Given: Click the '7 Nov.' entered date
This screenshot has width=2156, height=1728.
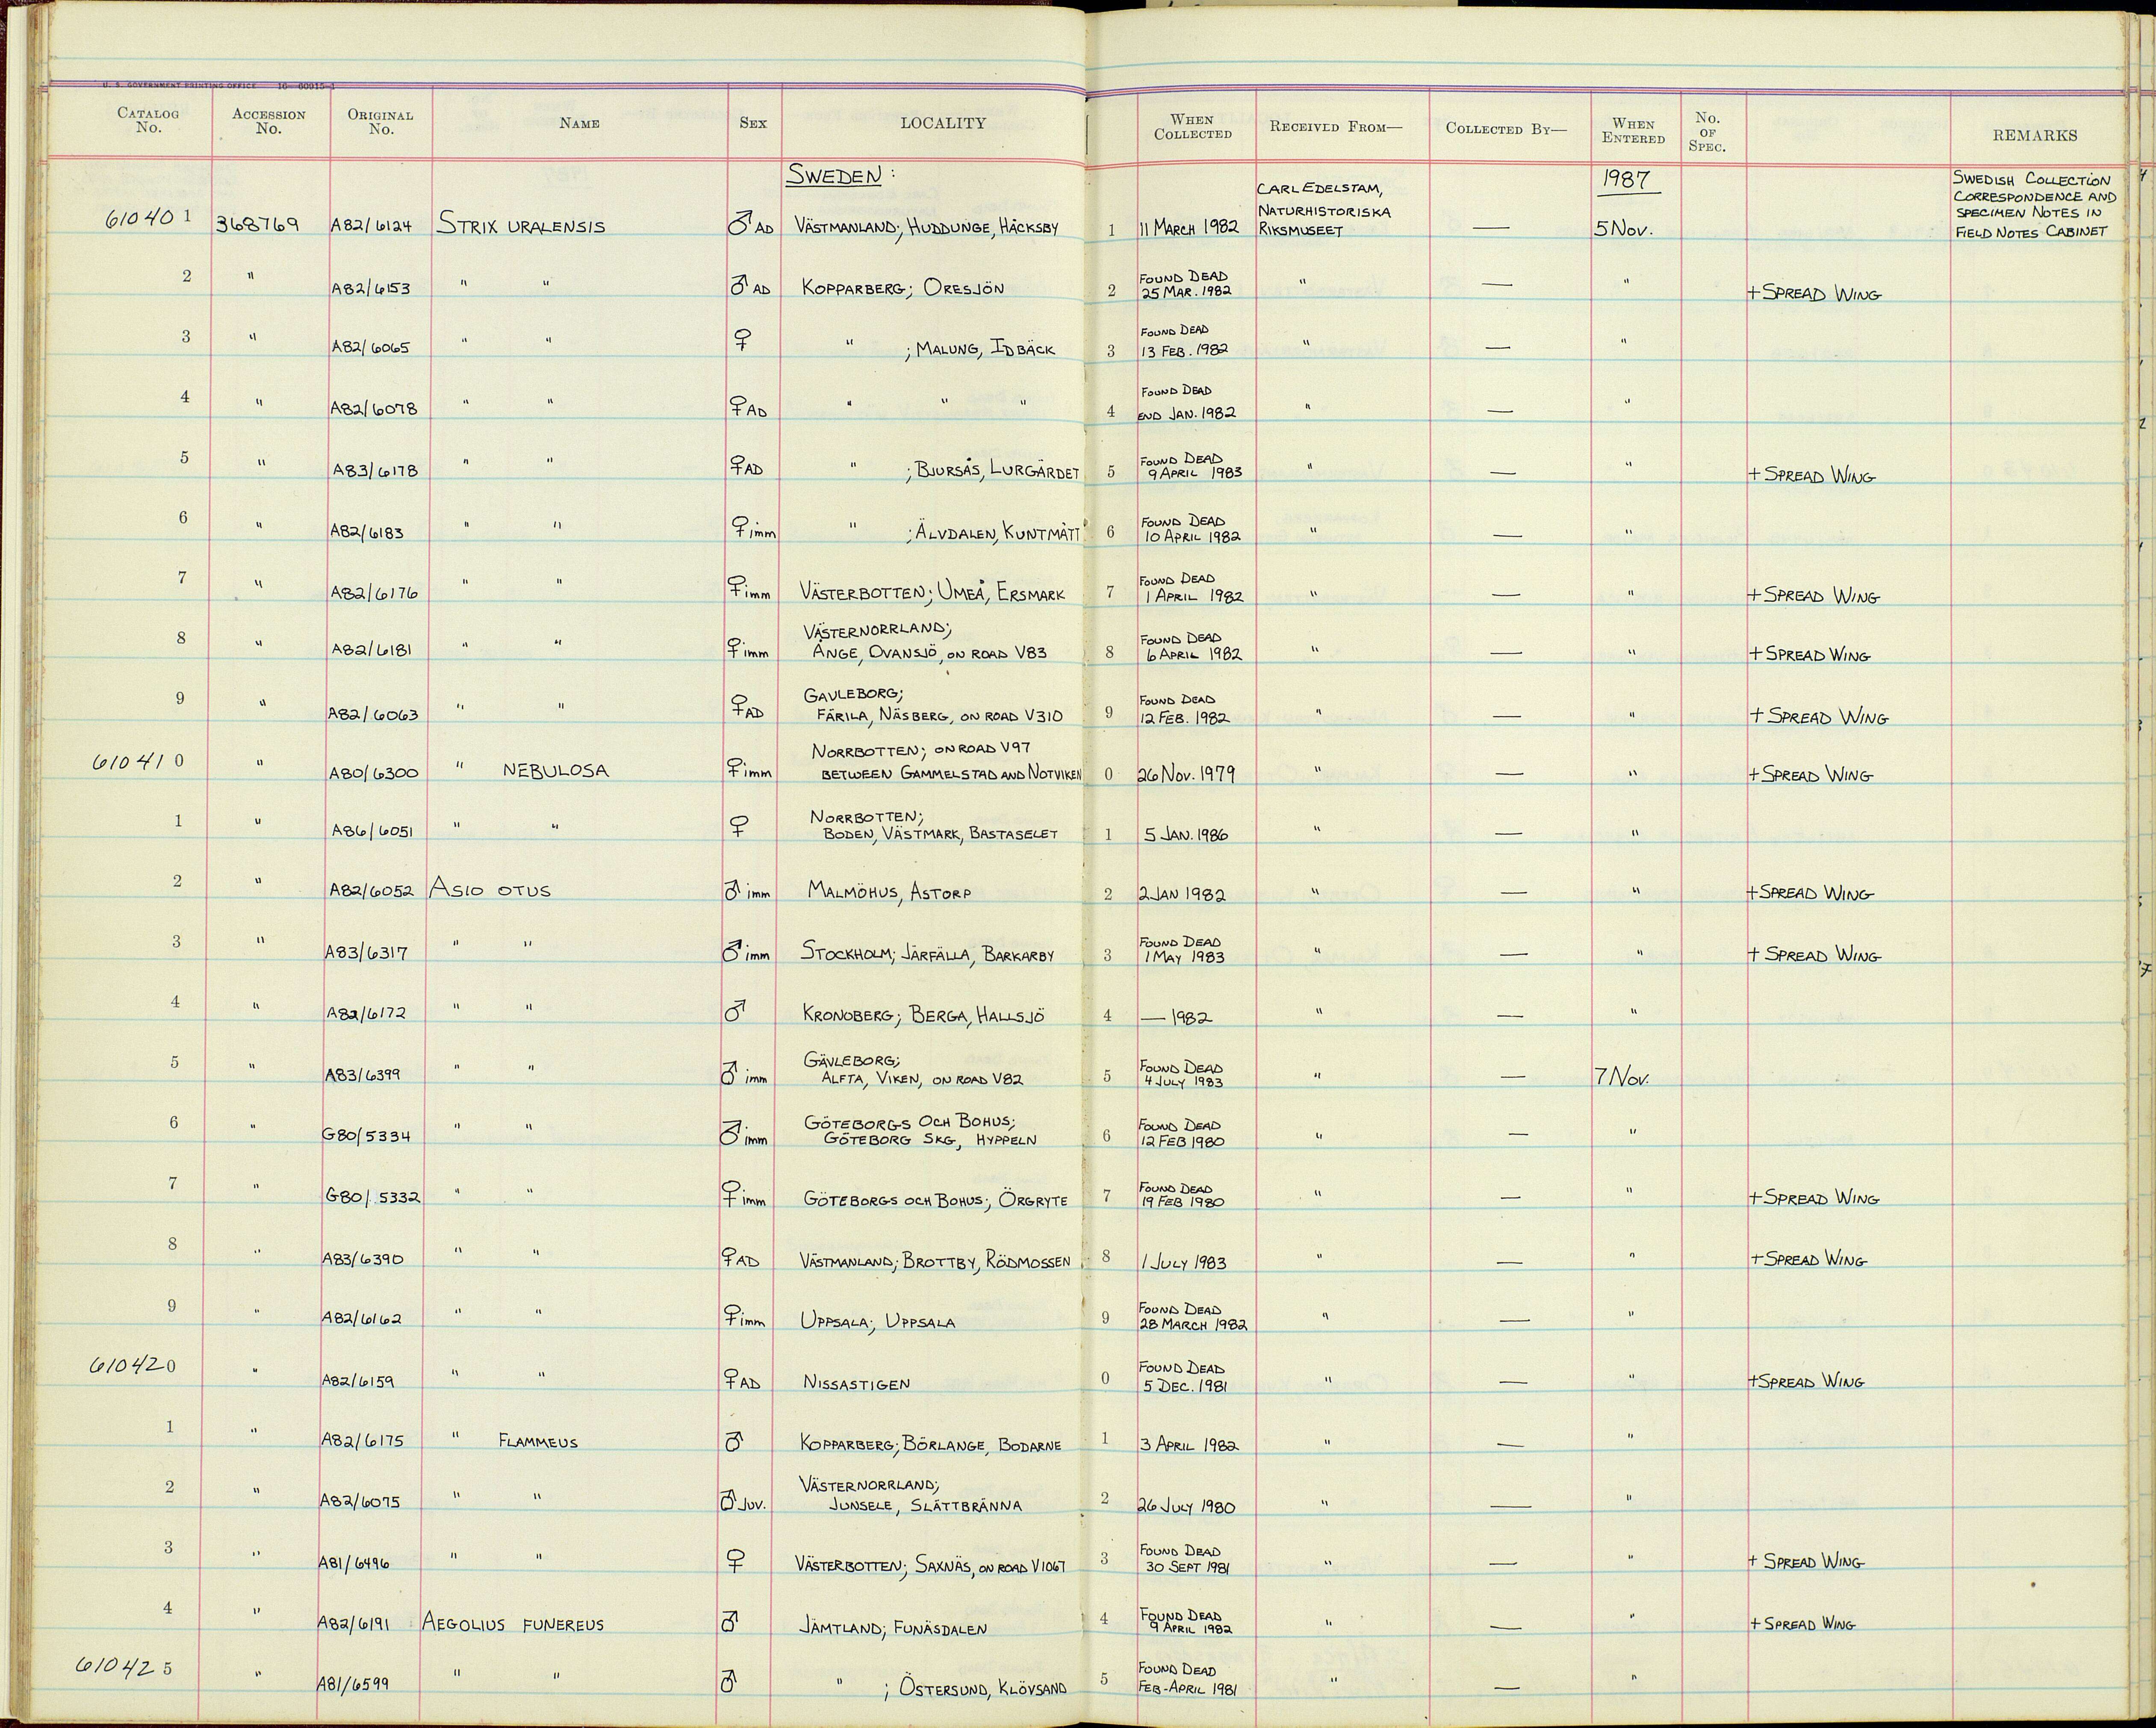Looking at the screenshot, I should pos(1621,1078).
